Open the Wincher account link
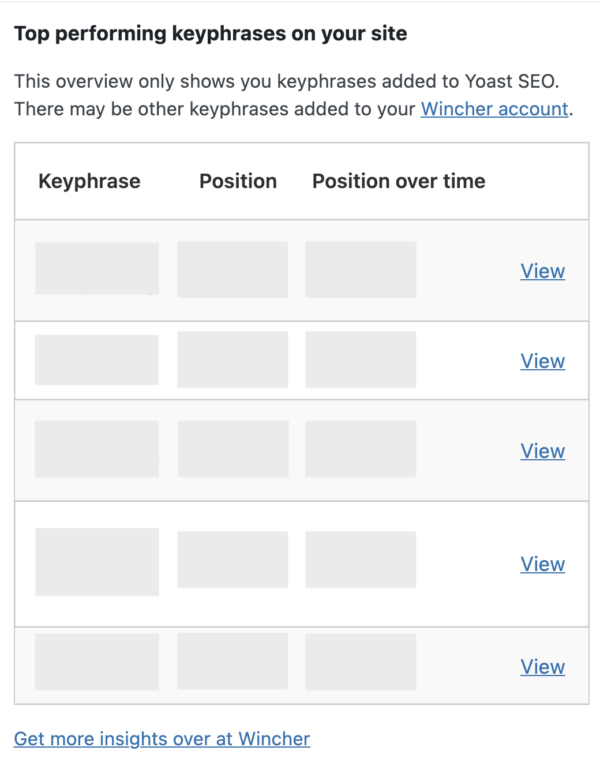The image size is (600, 773). [x=494, y=109]
